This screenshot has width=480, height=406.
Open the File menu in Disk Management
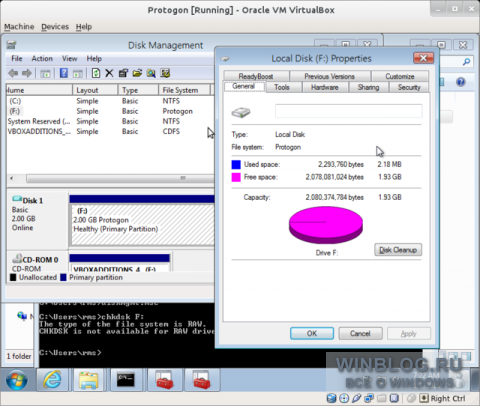pos(17,59)
